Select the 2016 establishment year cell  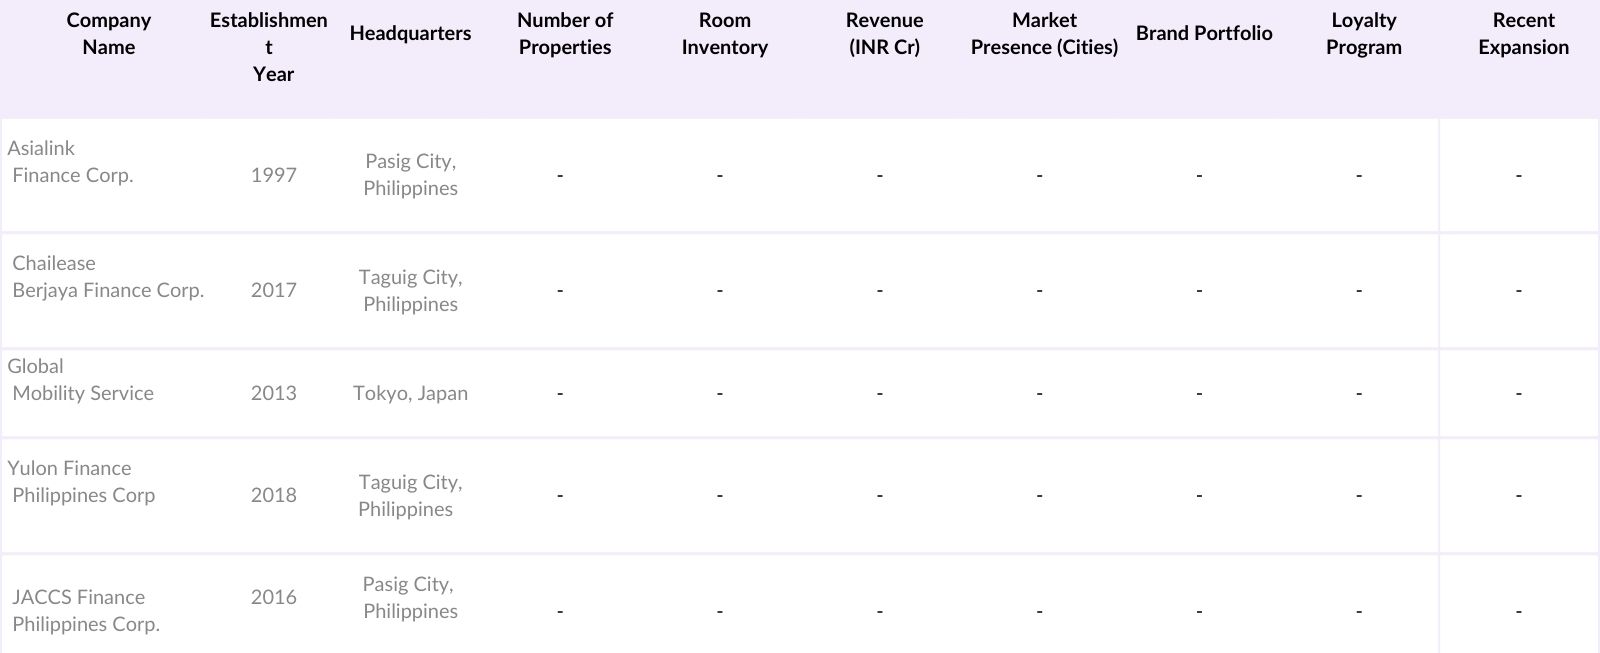[x=273, y=597]
